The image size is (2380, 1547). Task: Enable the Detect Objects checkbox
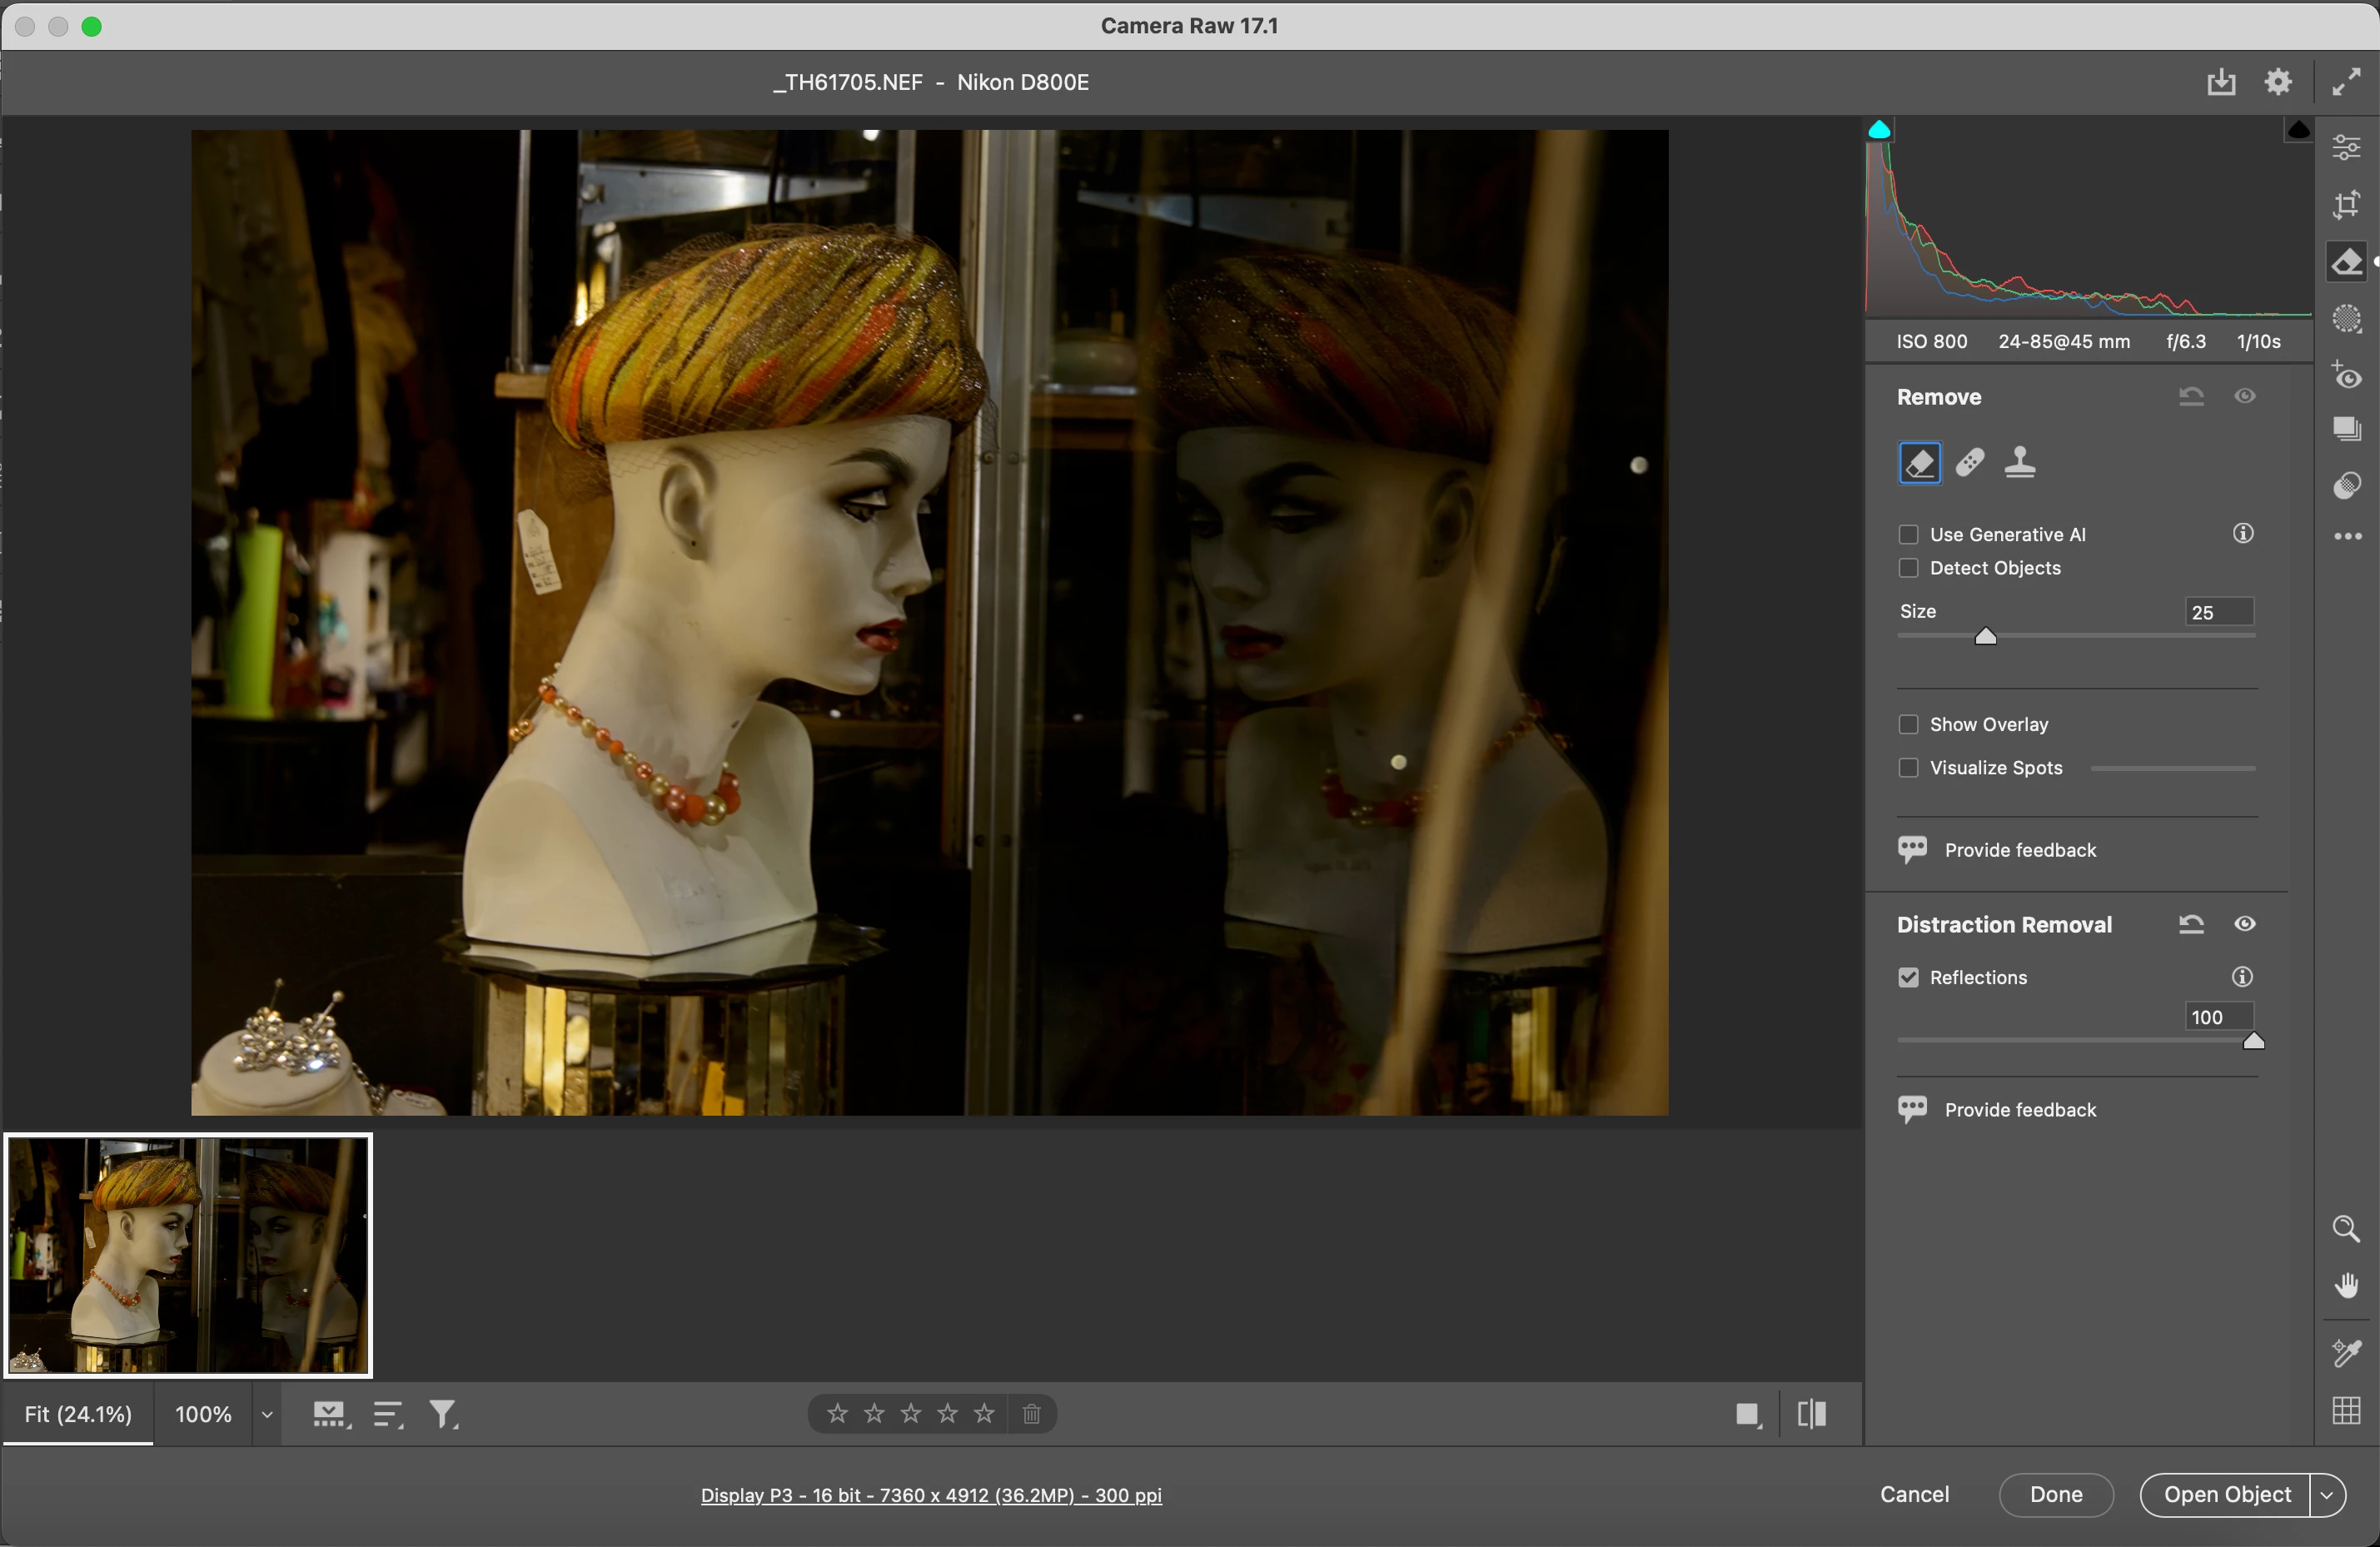(1908, 568)
